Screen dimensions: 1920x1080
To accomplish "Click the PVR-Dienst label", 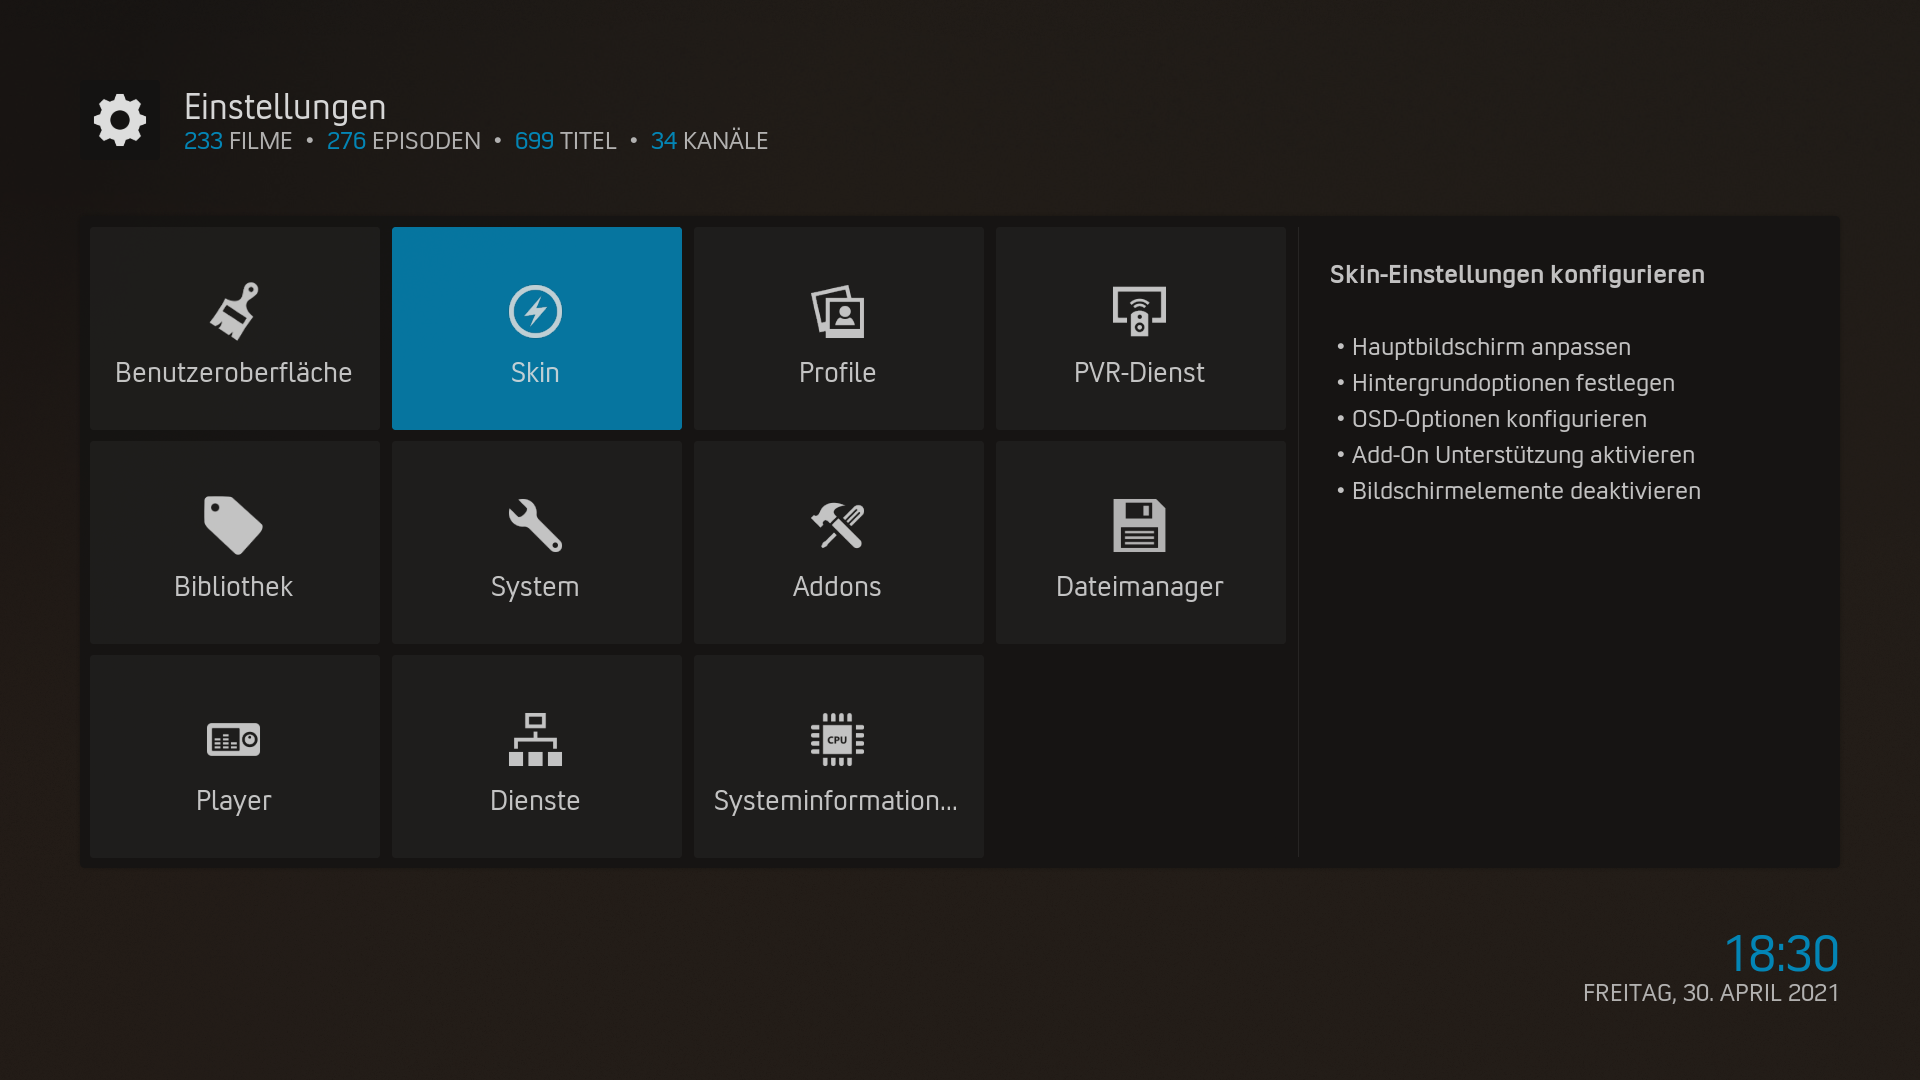I will 1139,373.
